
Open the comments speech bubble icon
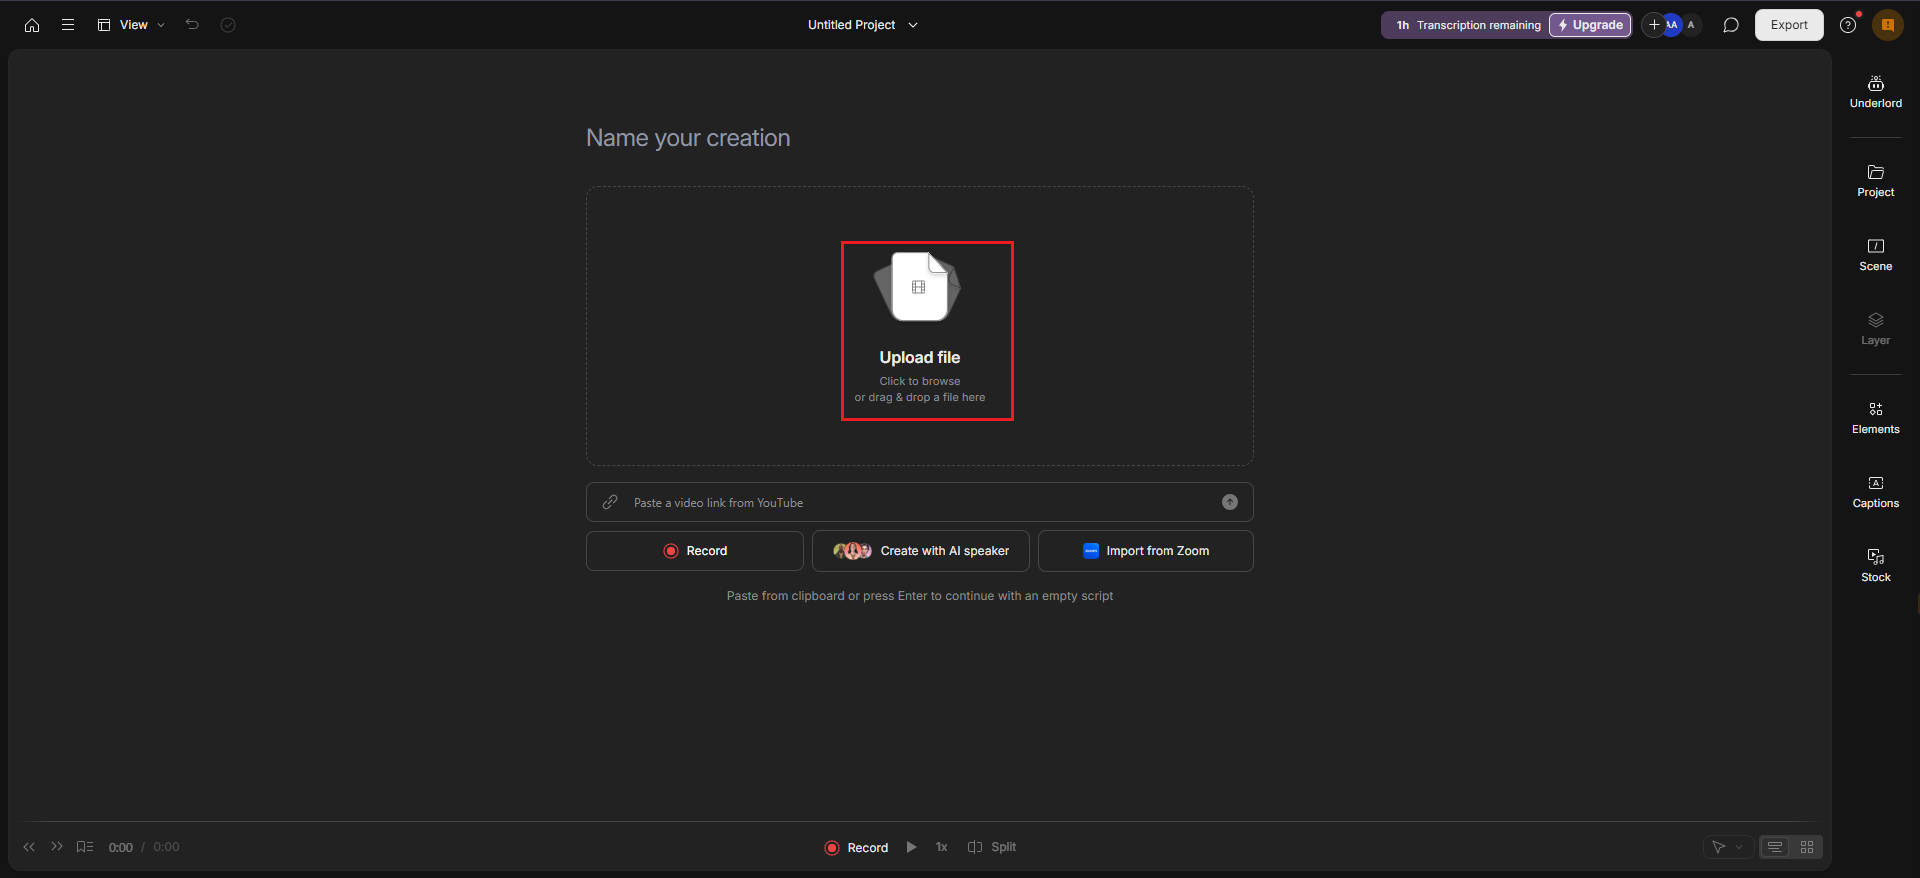click(1731, 25)
